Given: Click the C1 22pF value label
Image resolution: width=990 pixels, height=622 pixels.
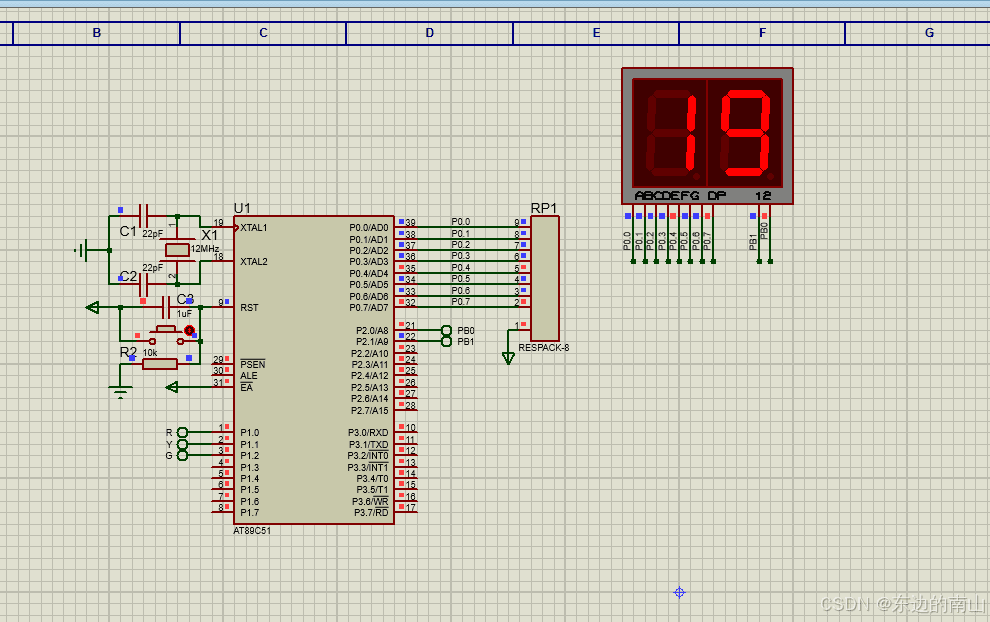Looking at the screenshot, I should click(152, 234).
